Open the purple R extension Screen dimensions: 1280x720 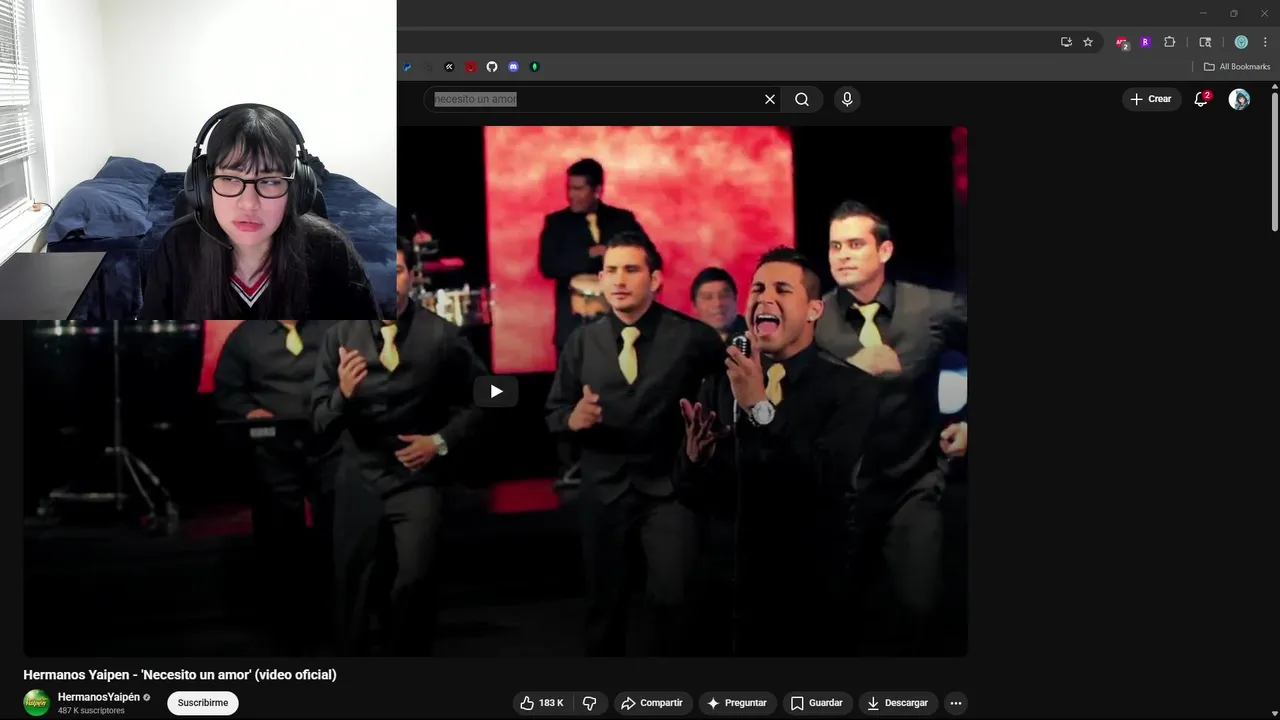[x=1145, y=42]
